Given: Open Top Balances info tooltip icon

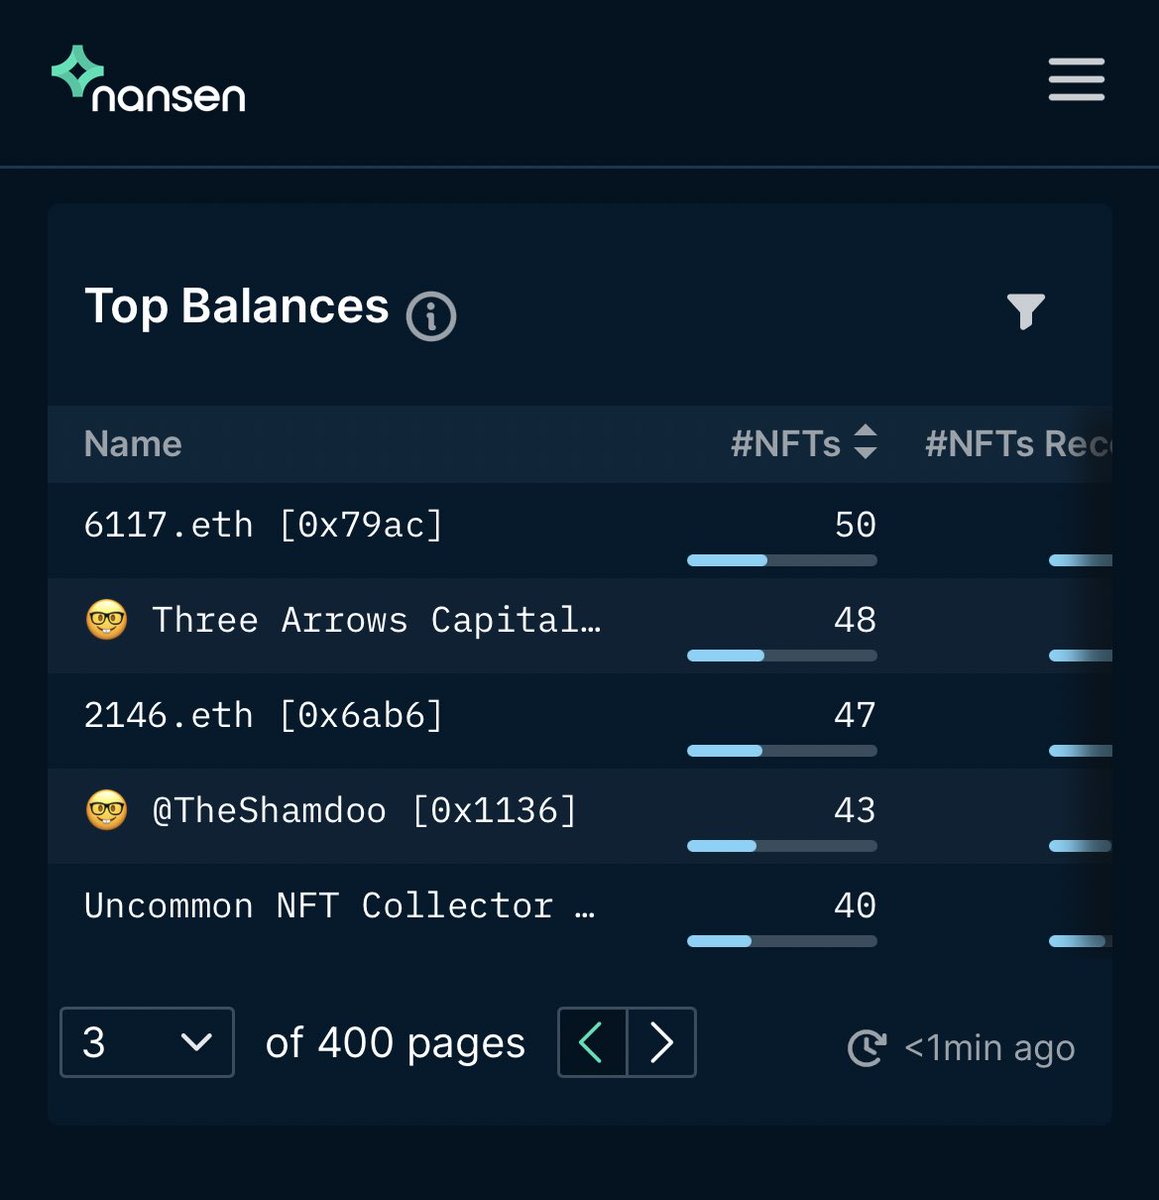Looking at the screenshot, I should [x=431, y=317].
